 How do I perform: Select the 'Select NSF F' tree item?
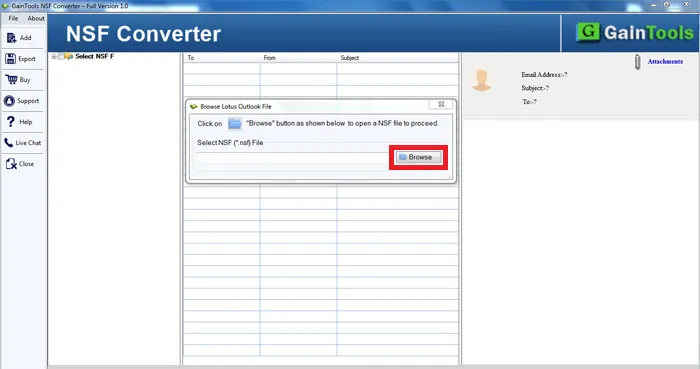94,56
